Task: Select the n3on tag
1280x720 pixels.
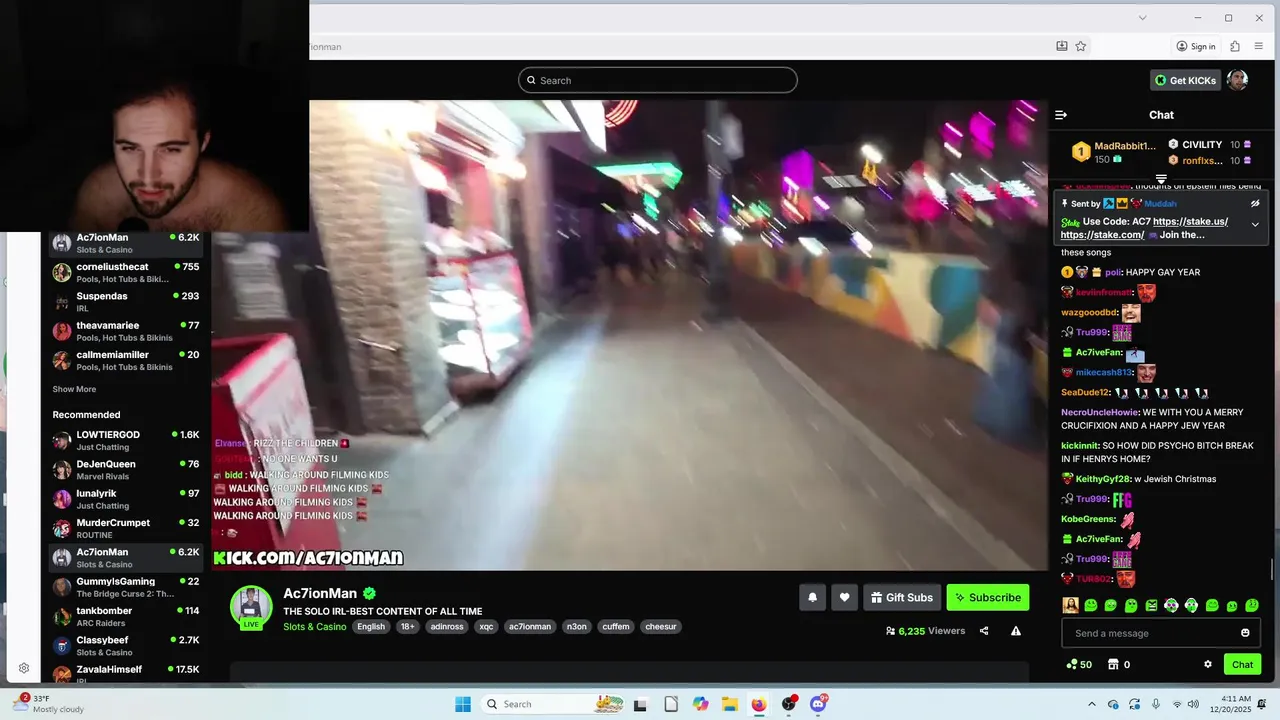Action: 577,627
